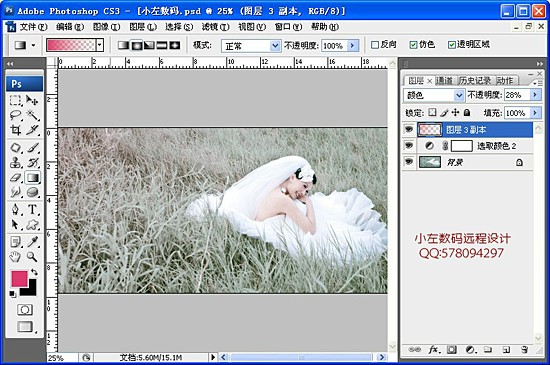
Task: Select the Slice tool
Action: click(x=32, y=130)
